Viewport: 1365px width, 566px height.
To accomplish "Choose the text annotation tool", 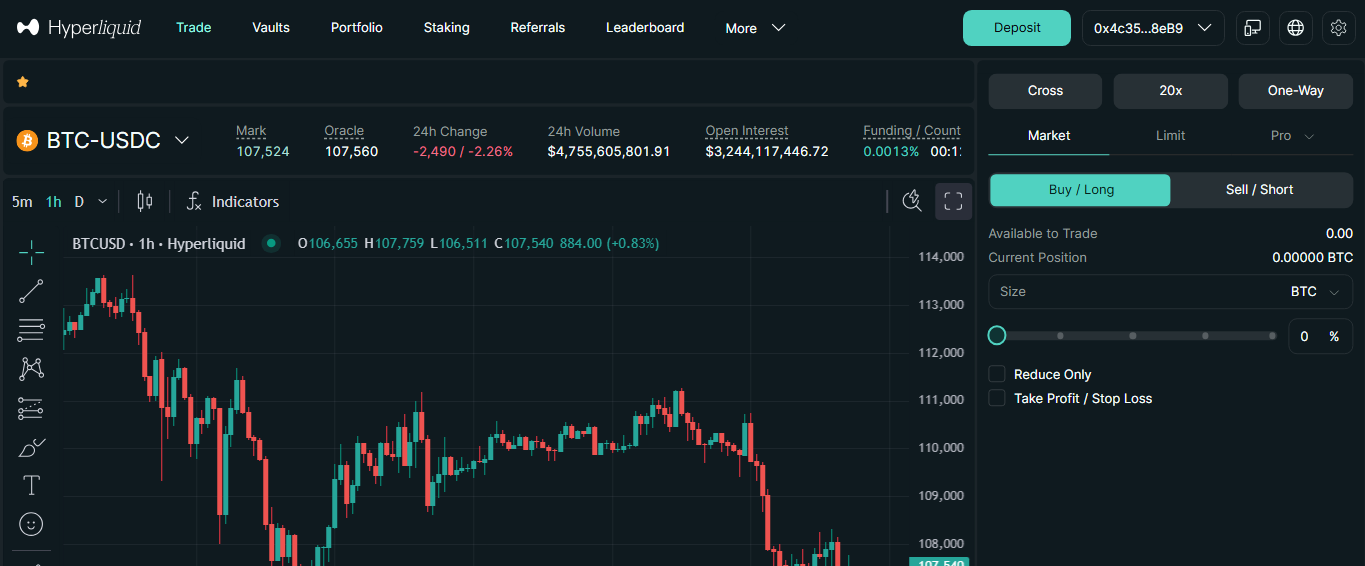I will click(31, 486).
